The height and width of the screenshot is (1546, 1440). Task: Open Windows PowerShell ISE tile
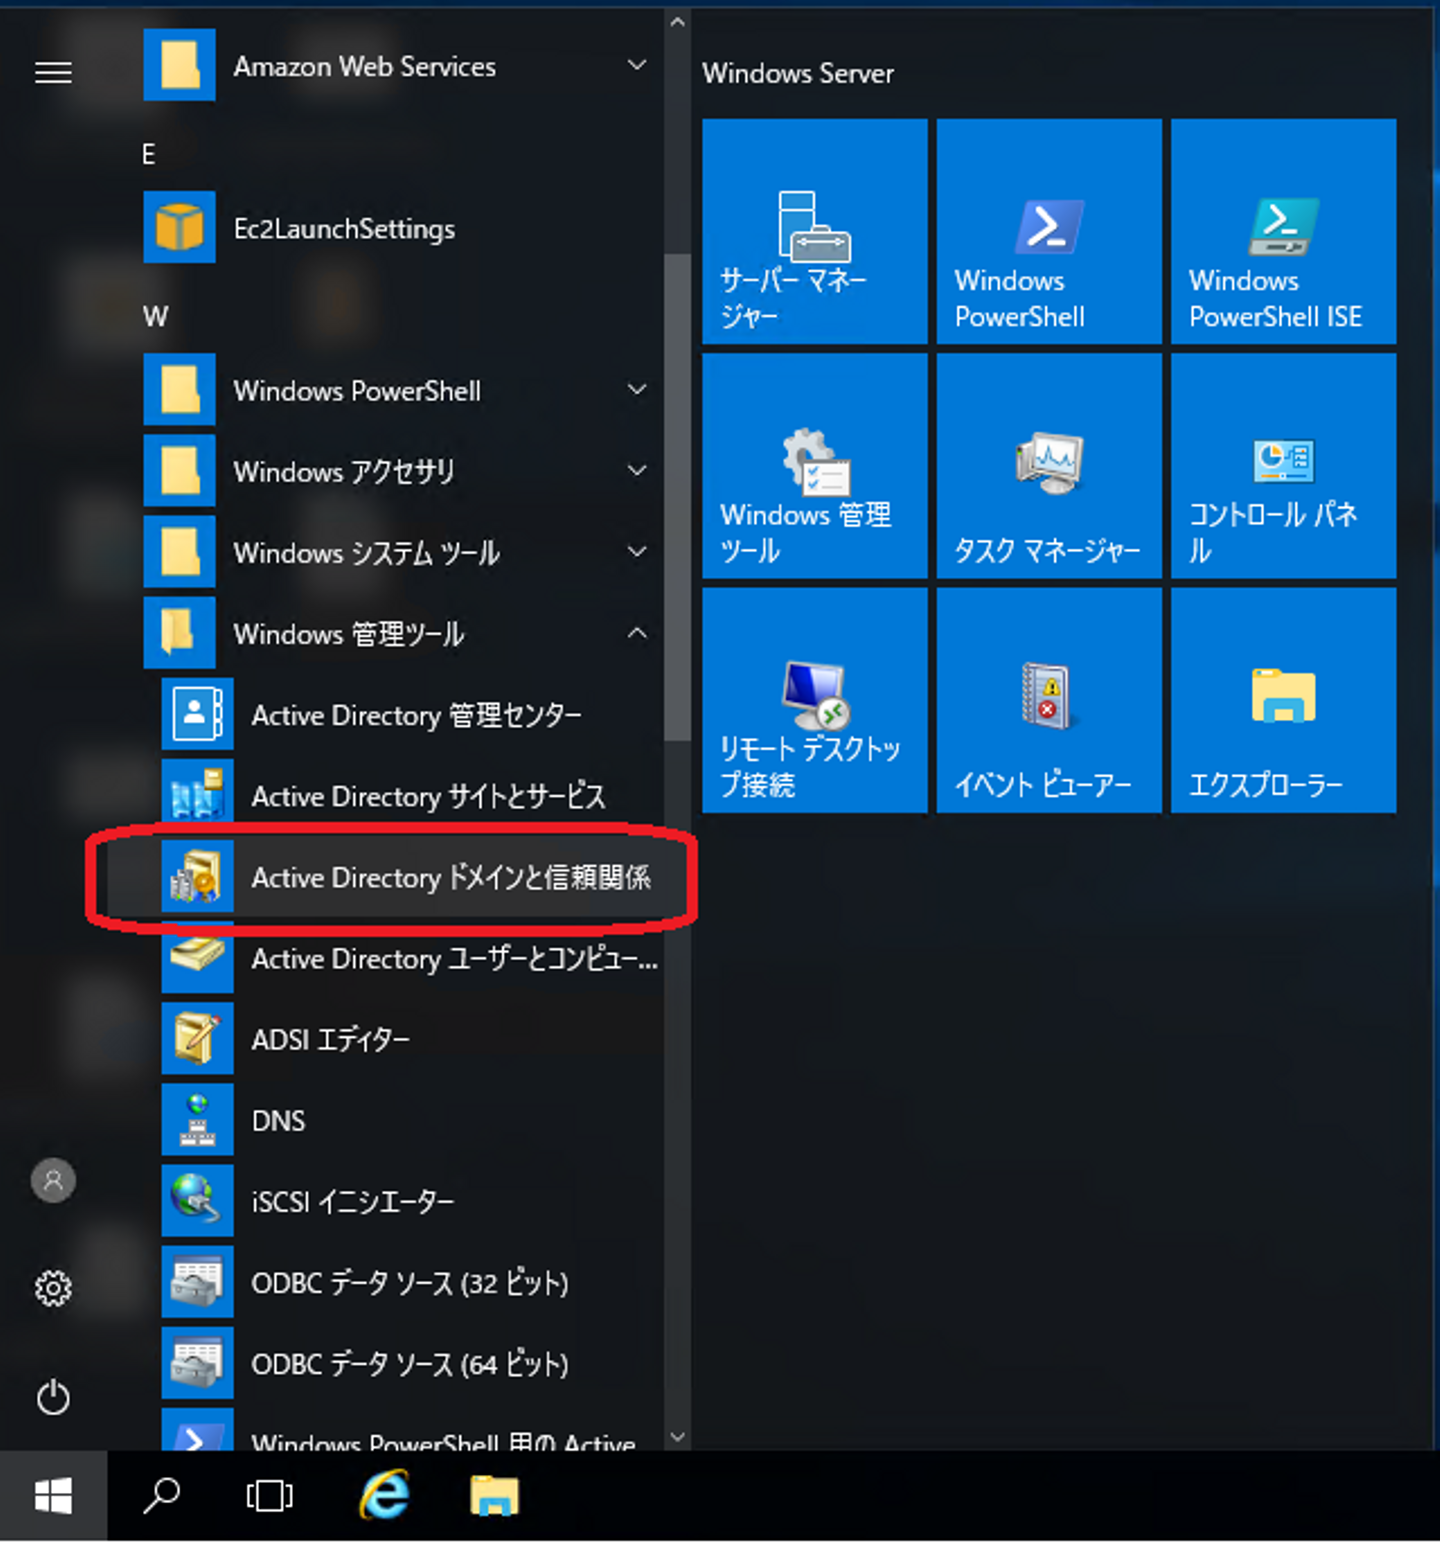tap(1284, 231)
